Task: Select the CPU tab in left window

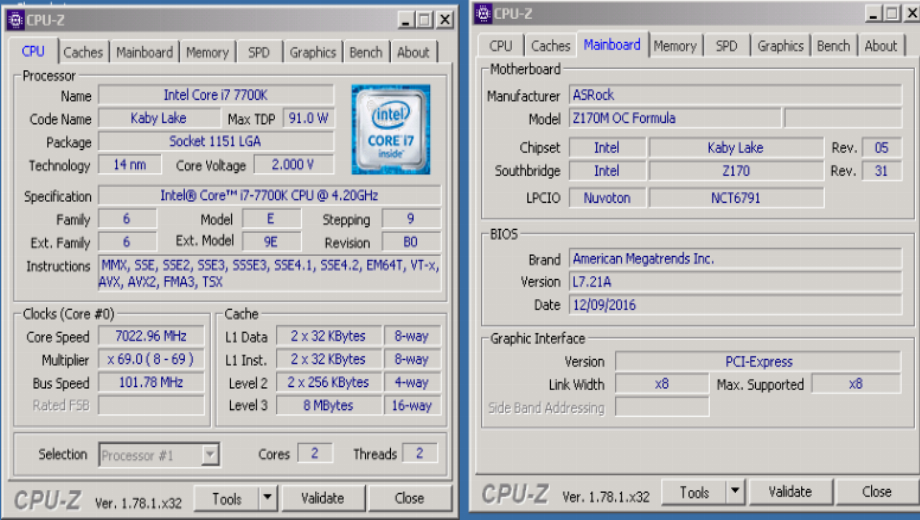Action: pyautogui.click(x=33, y=51)
